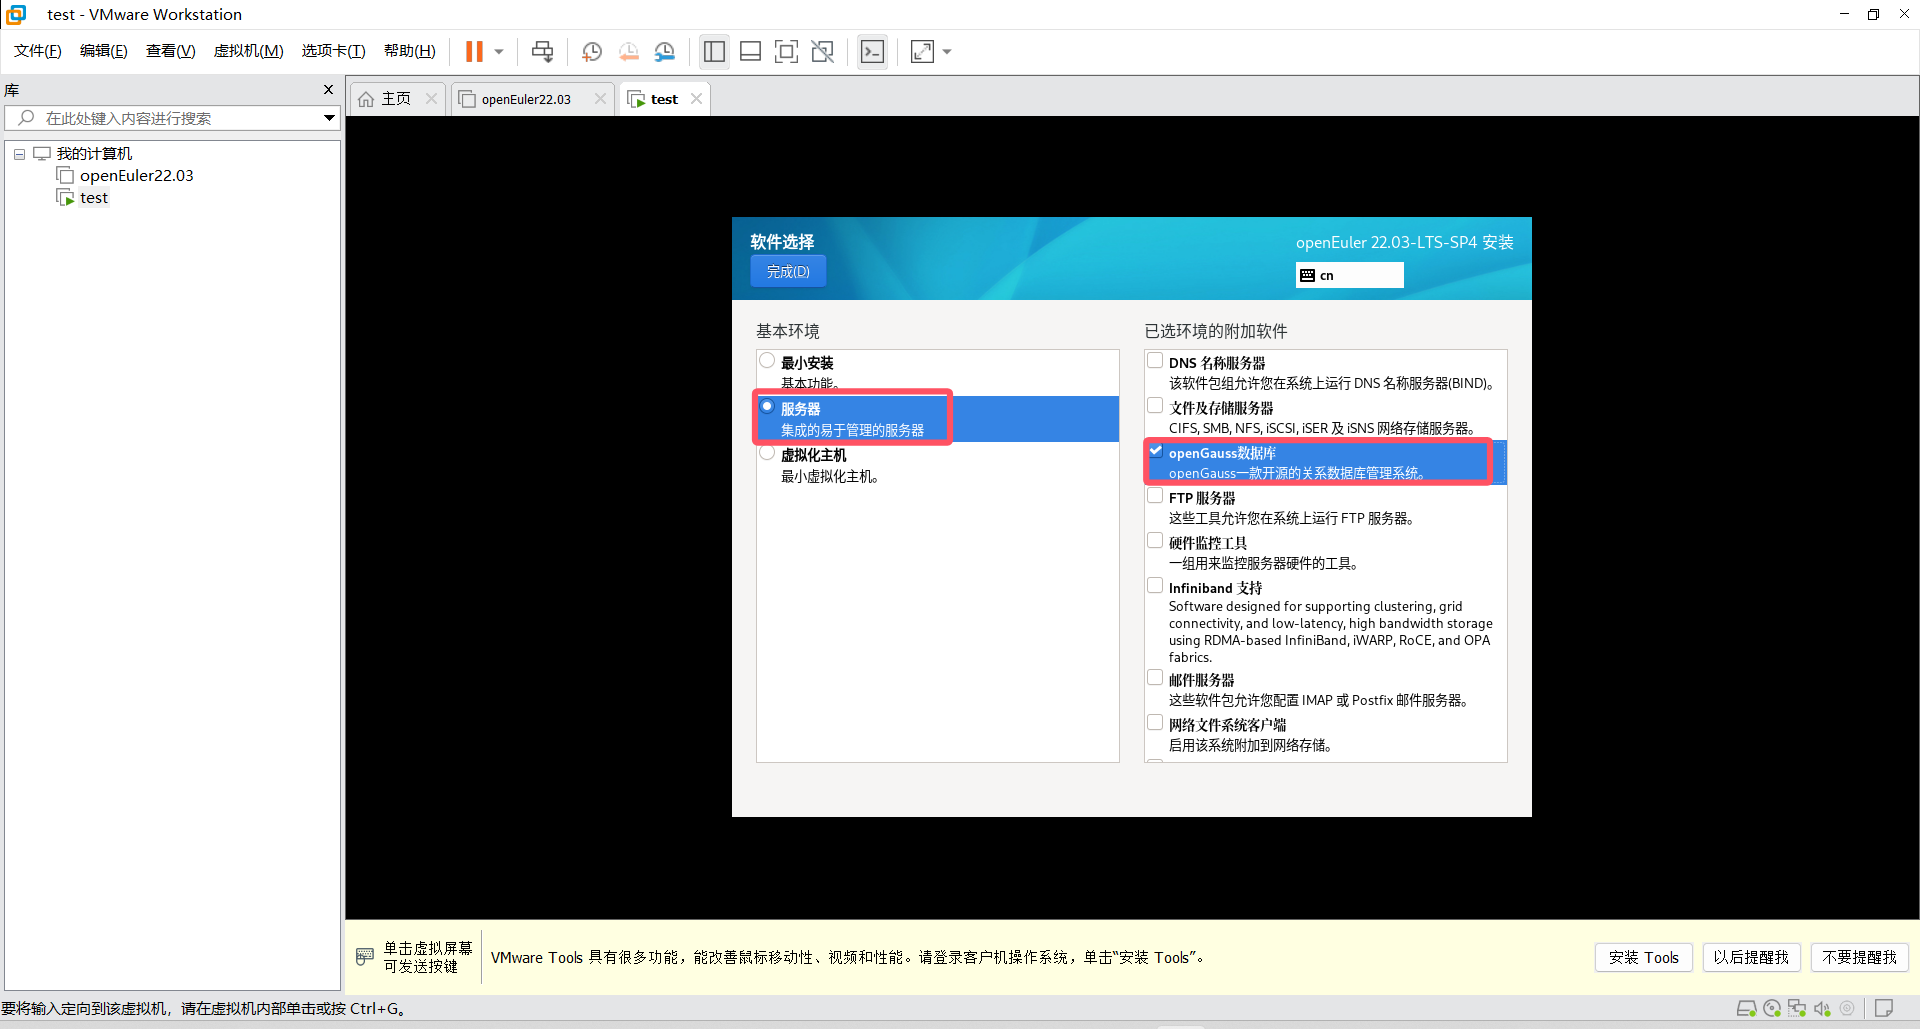Open the power options arrow beside the pause icon
Image resolution: width=1920 pixels, height=1029 pixels.
click(x=499, y=51)
